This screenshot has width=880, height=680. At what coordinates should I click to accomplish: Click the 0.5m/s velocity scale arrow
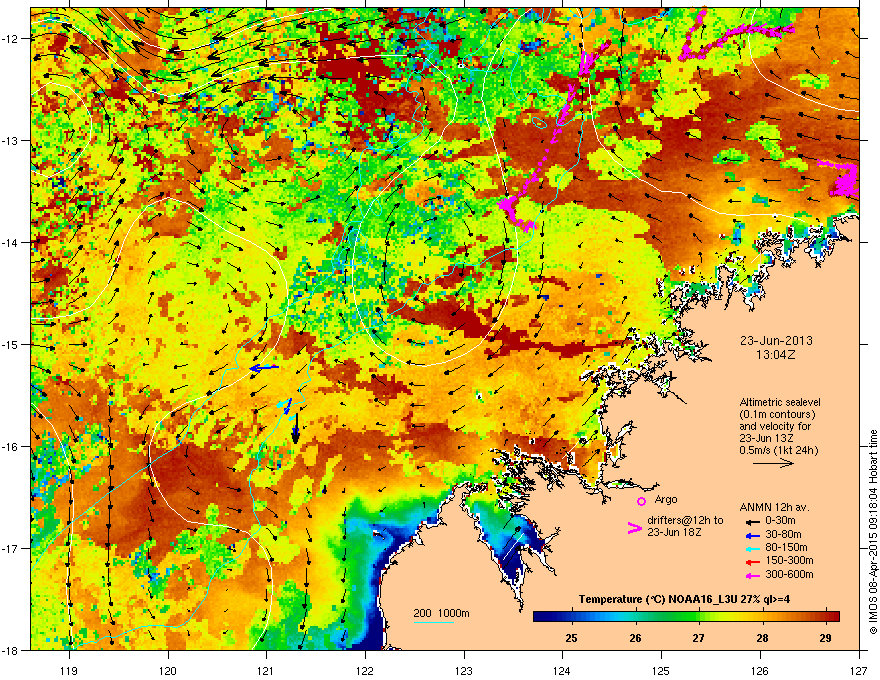[773, 463]
